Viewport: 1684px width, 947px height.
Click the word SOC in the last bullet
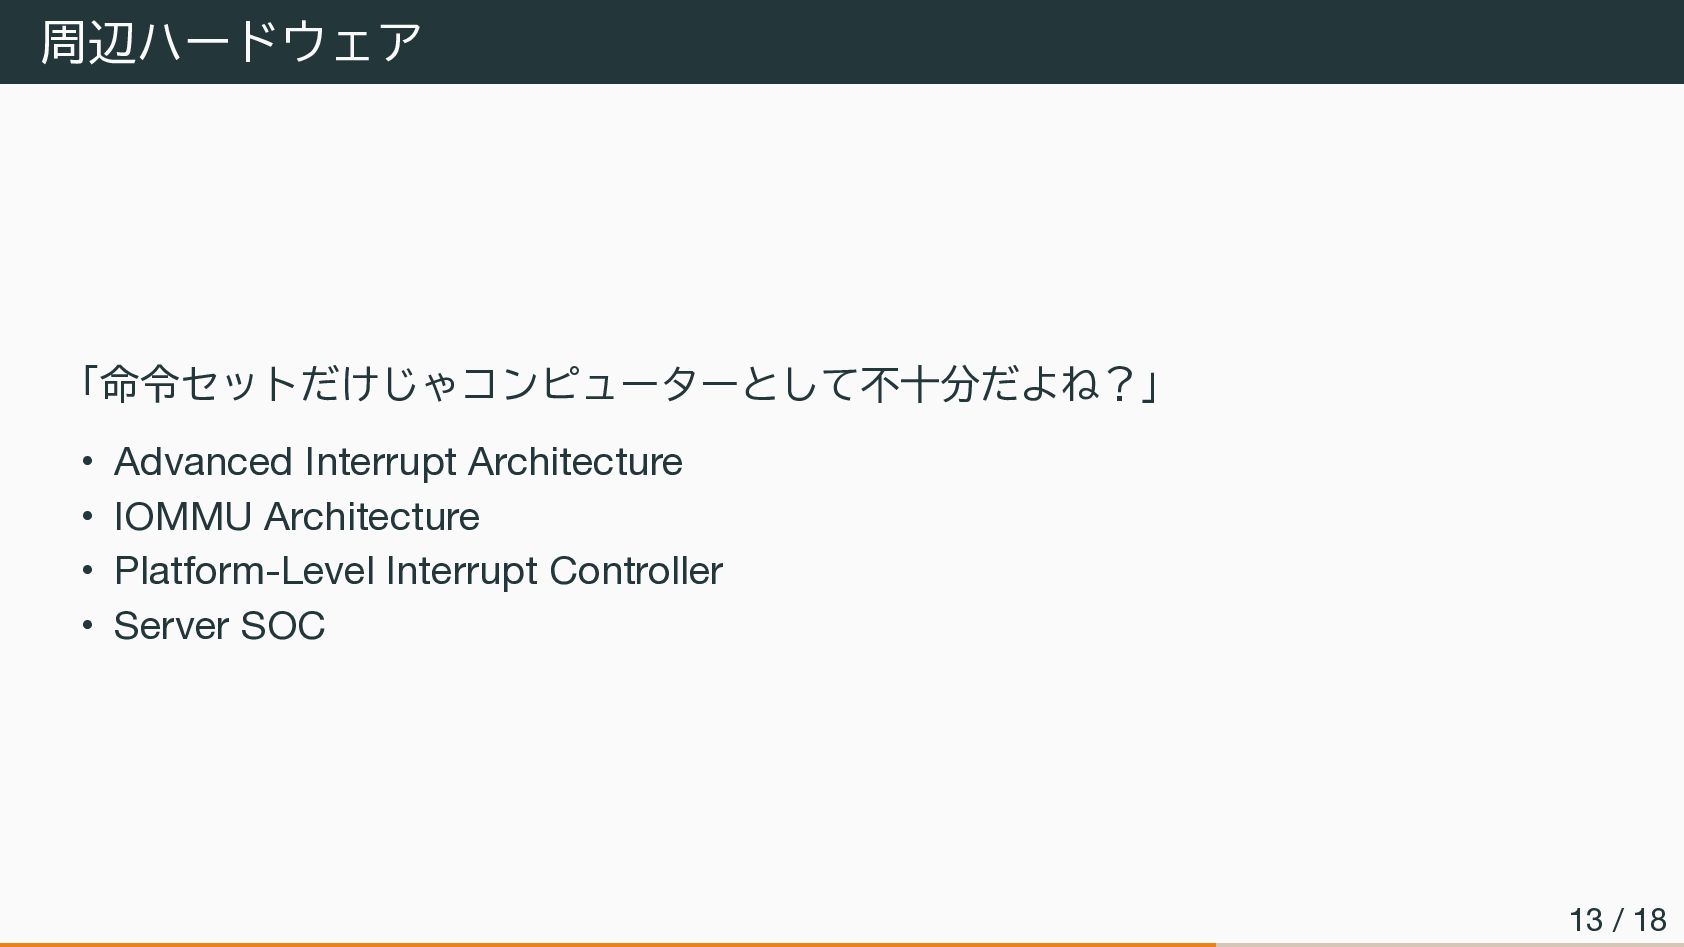[x=283, y=626]
